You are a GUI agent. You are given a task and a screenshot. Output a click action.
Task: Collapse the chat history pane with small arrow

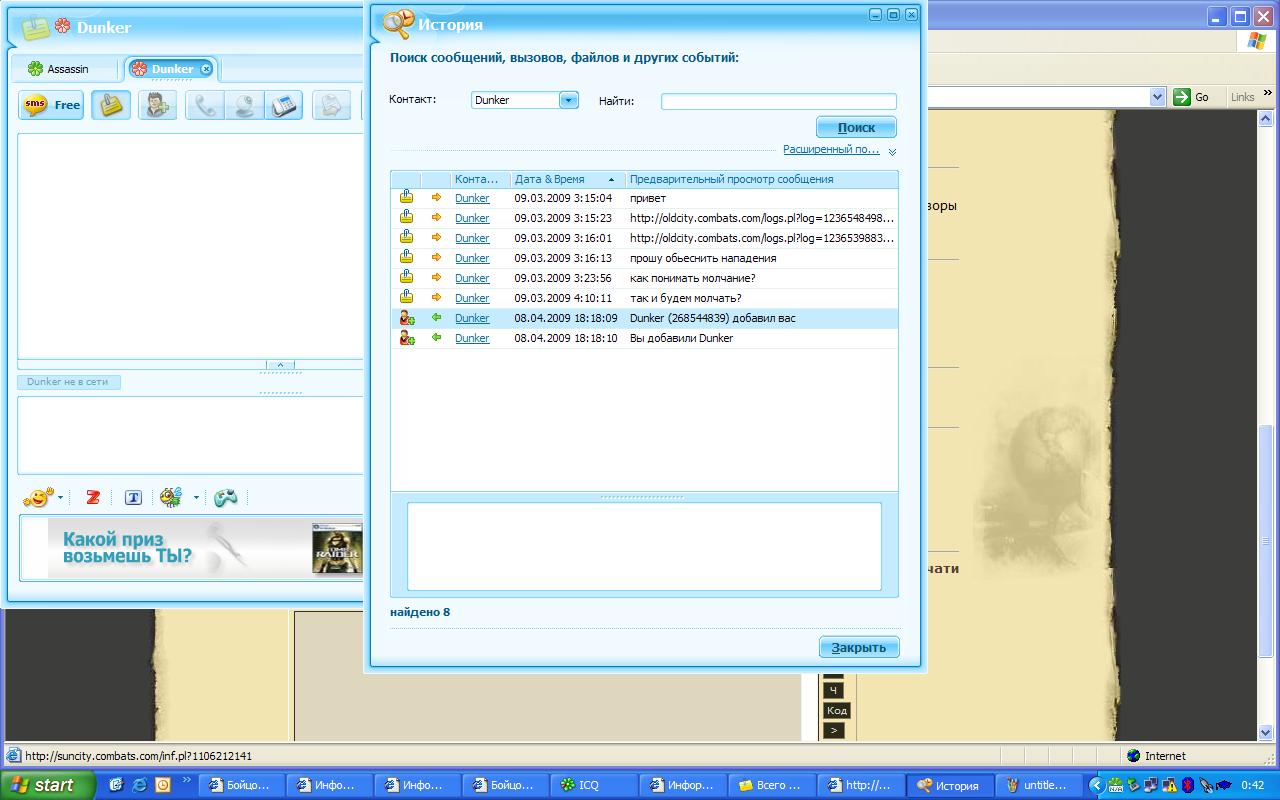click(280, 365)
